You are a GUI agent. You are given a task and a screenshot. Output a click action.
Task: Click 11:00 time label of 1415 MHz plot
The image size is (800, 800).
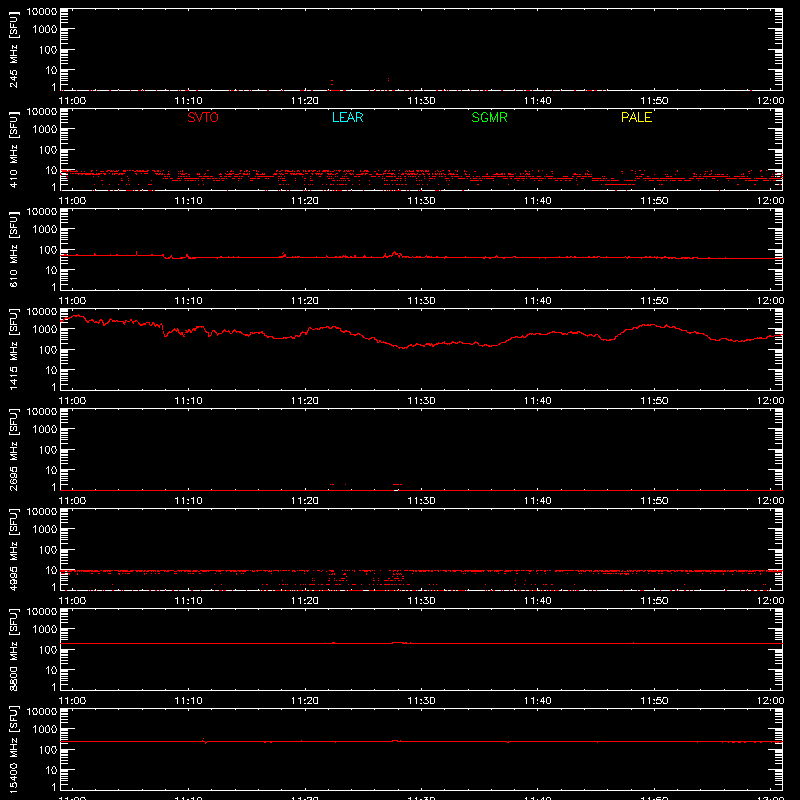pos(72,401)
